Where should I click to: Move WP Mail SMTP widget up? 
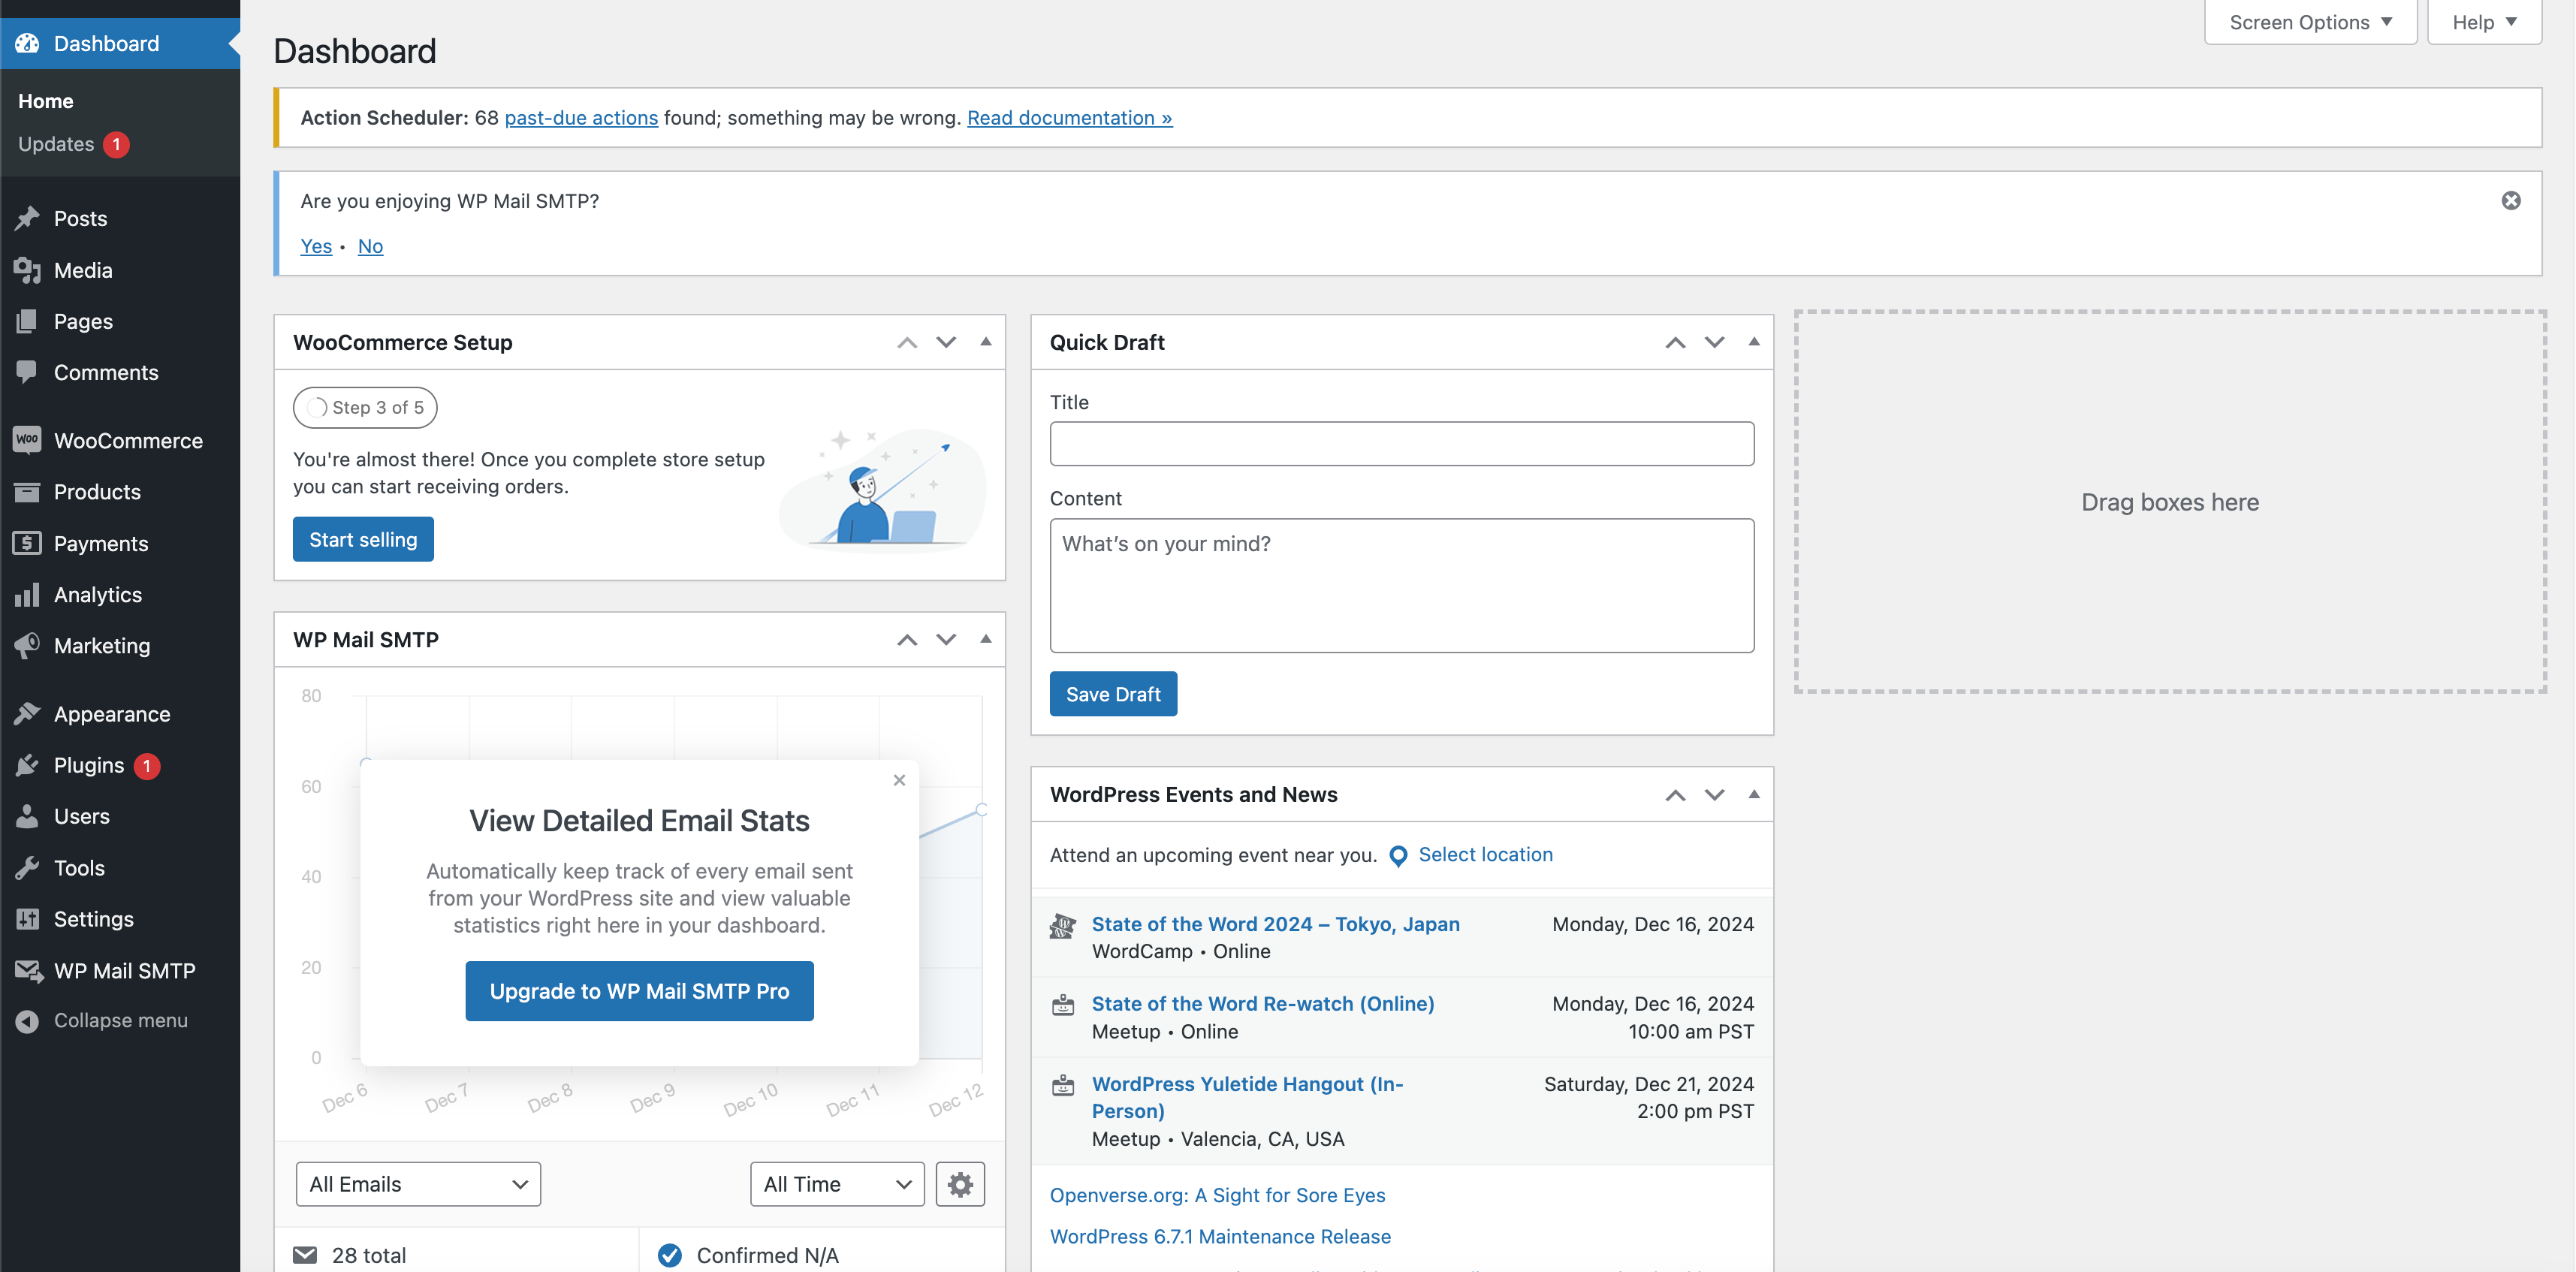(907, 640)
